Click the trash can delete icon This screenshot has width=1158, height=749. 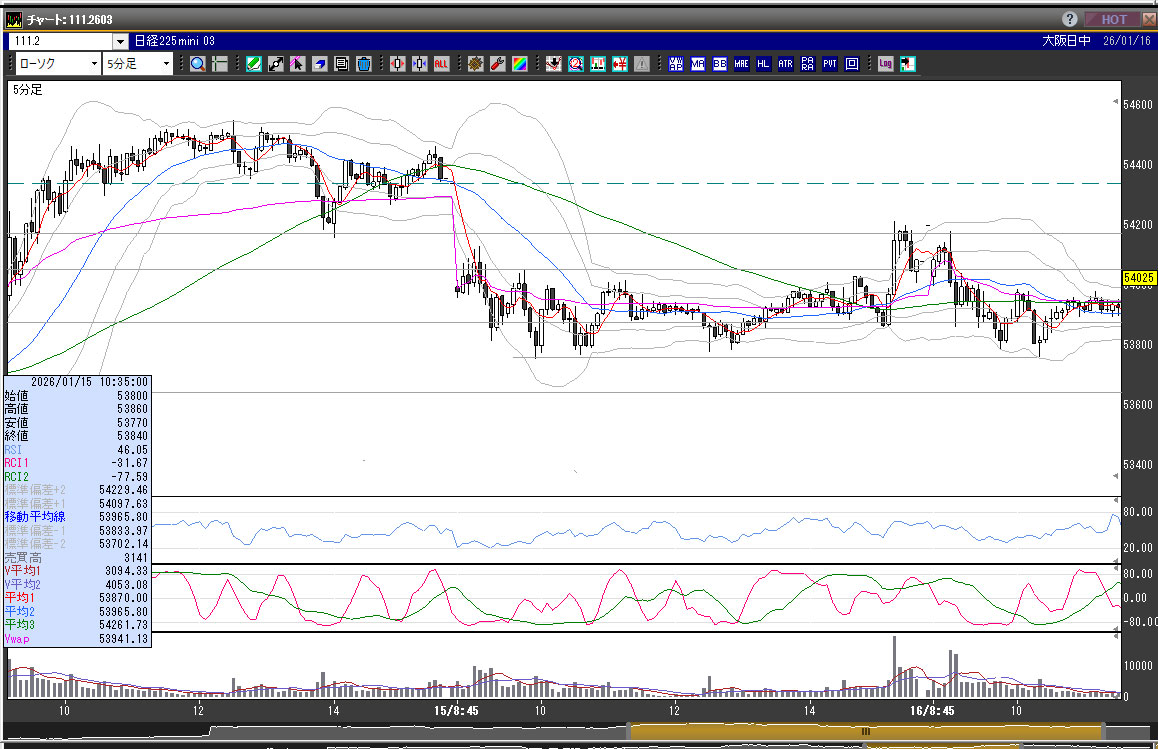click(363, 64)
